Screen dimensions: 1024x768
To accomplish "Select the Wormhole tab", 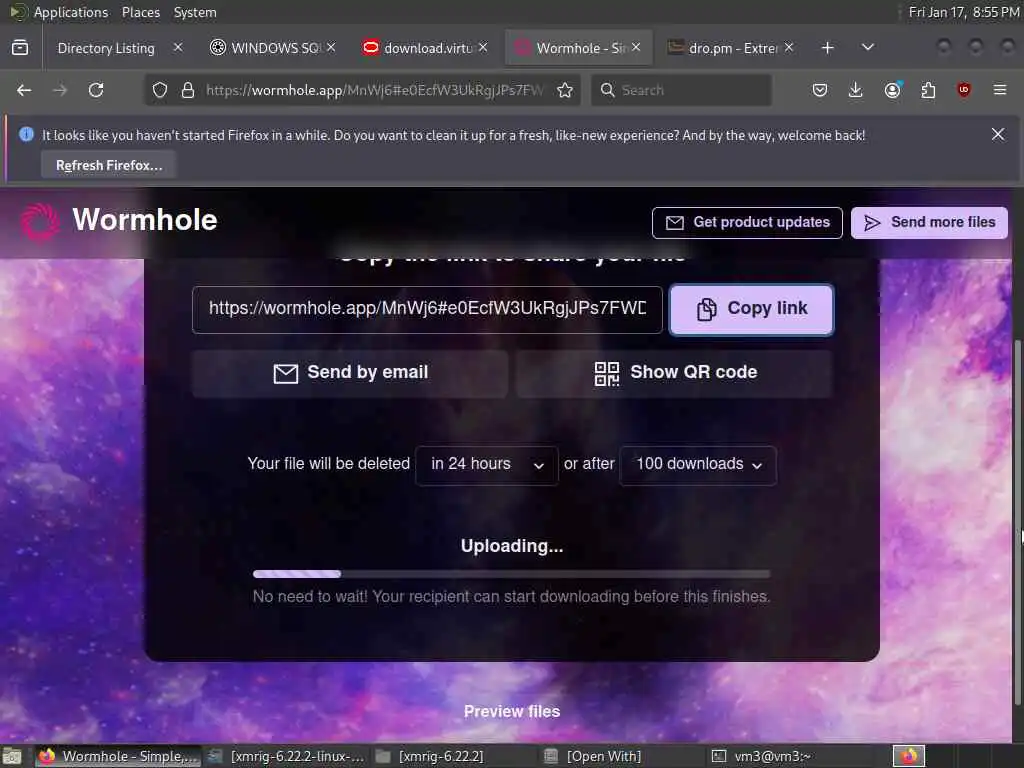I will (578, 48).
